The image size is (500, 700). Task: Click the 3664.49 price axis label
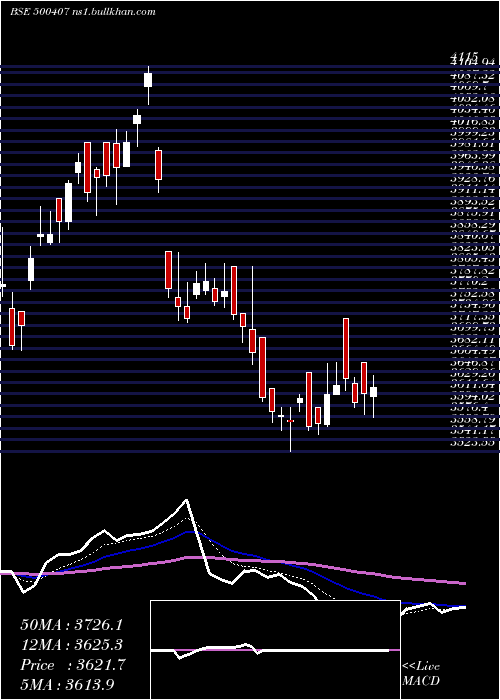474,351
